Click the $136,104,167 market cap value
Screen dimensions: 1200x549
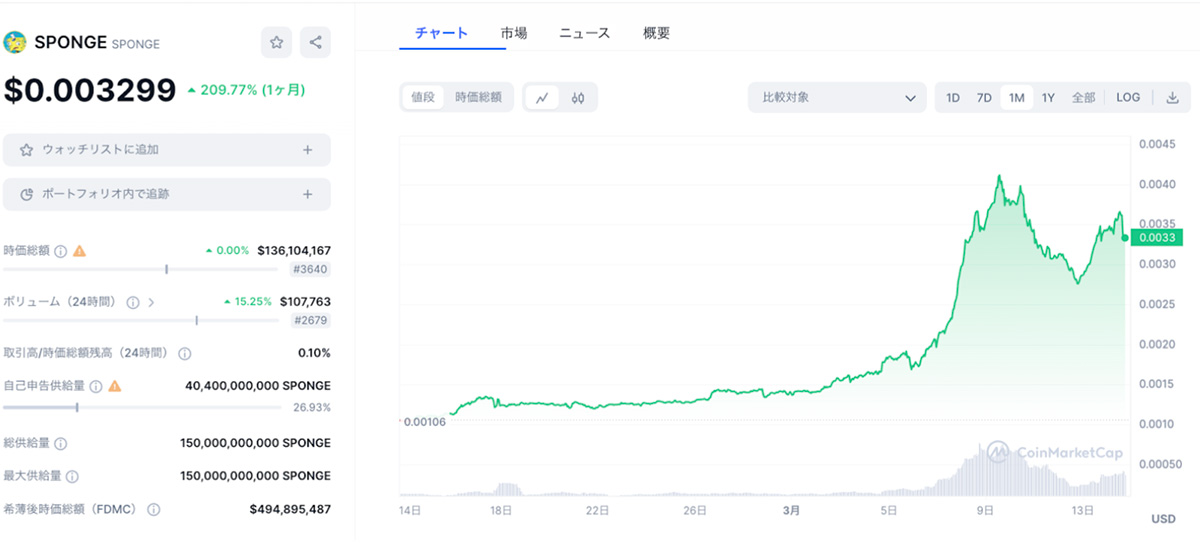pyautogui.click(x=294, y=251)
